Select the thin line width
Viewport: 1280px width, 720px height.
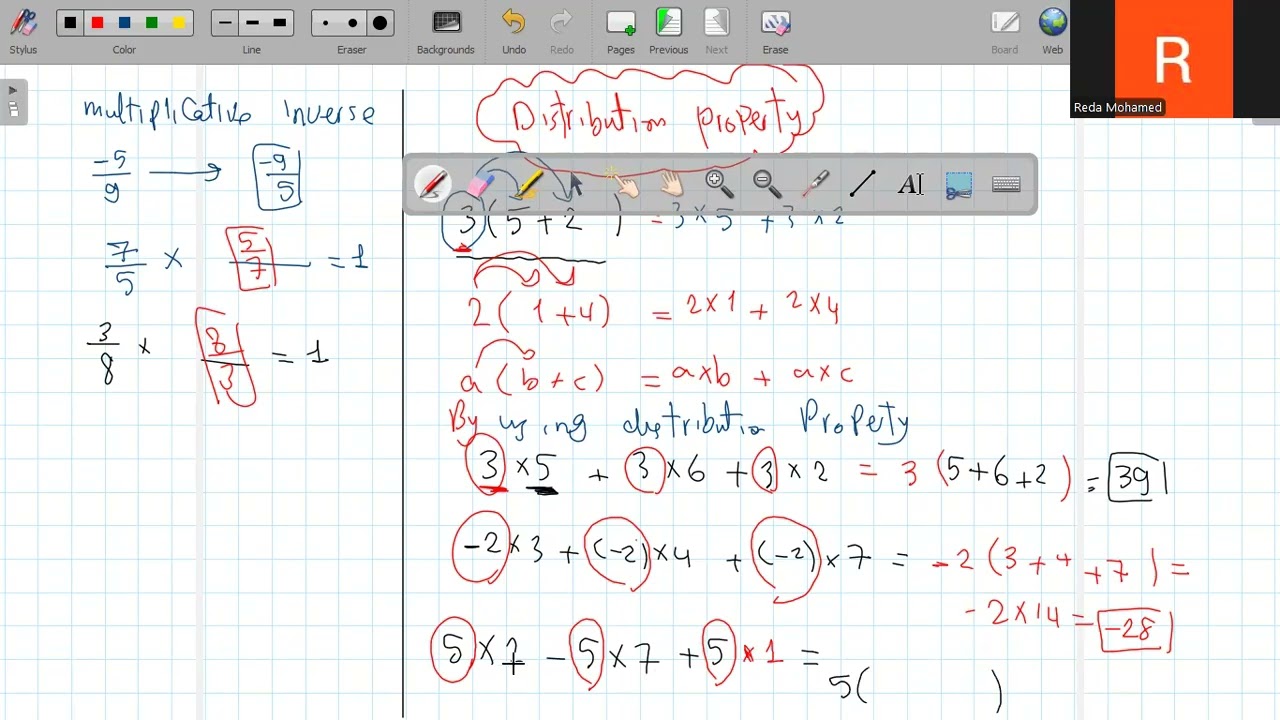point(225,23)
